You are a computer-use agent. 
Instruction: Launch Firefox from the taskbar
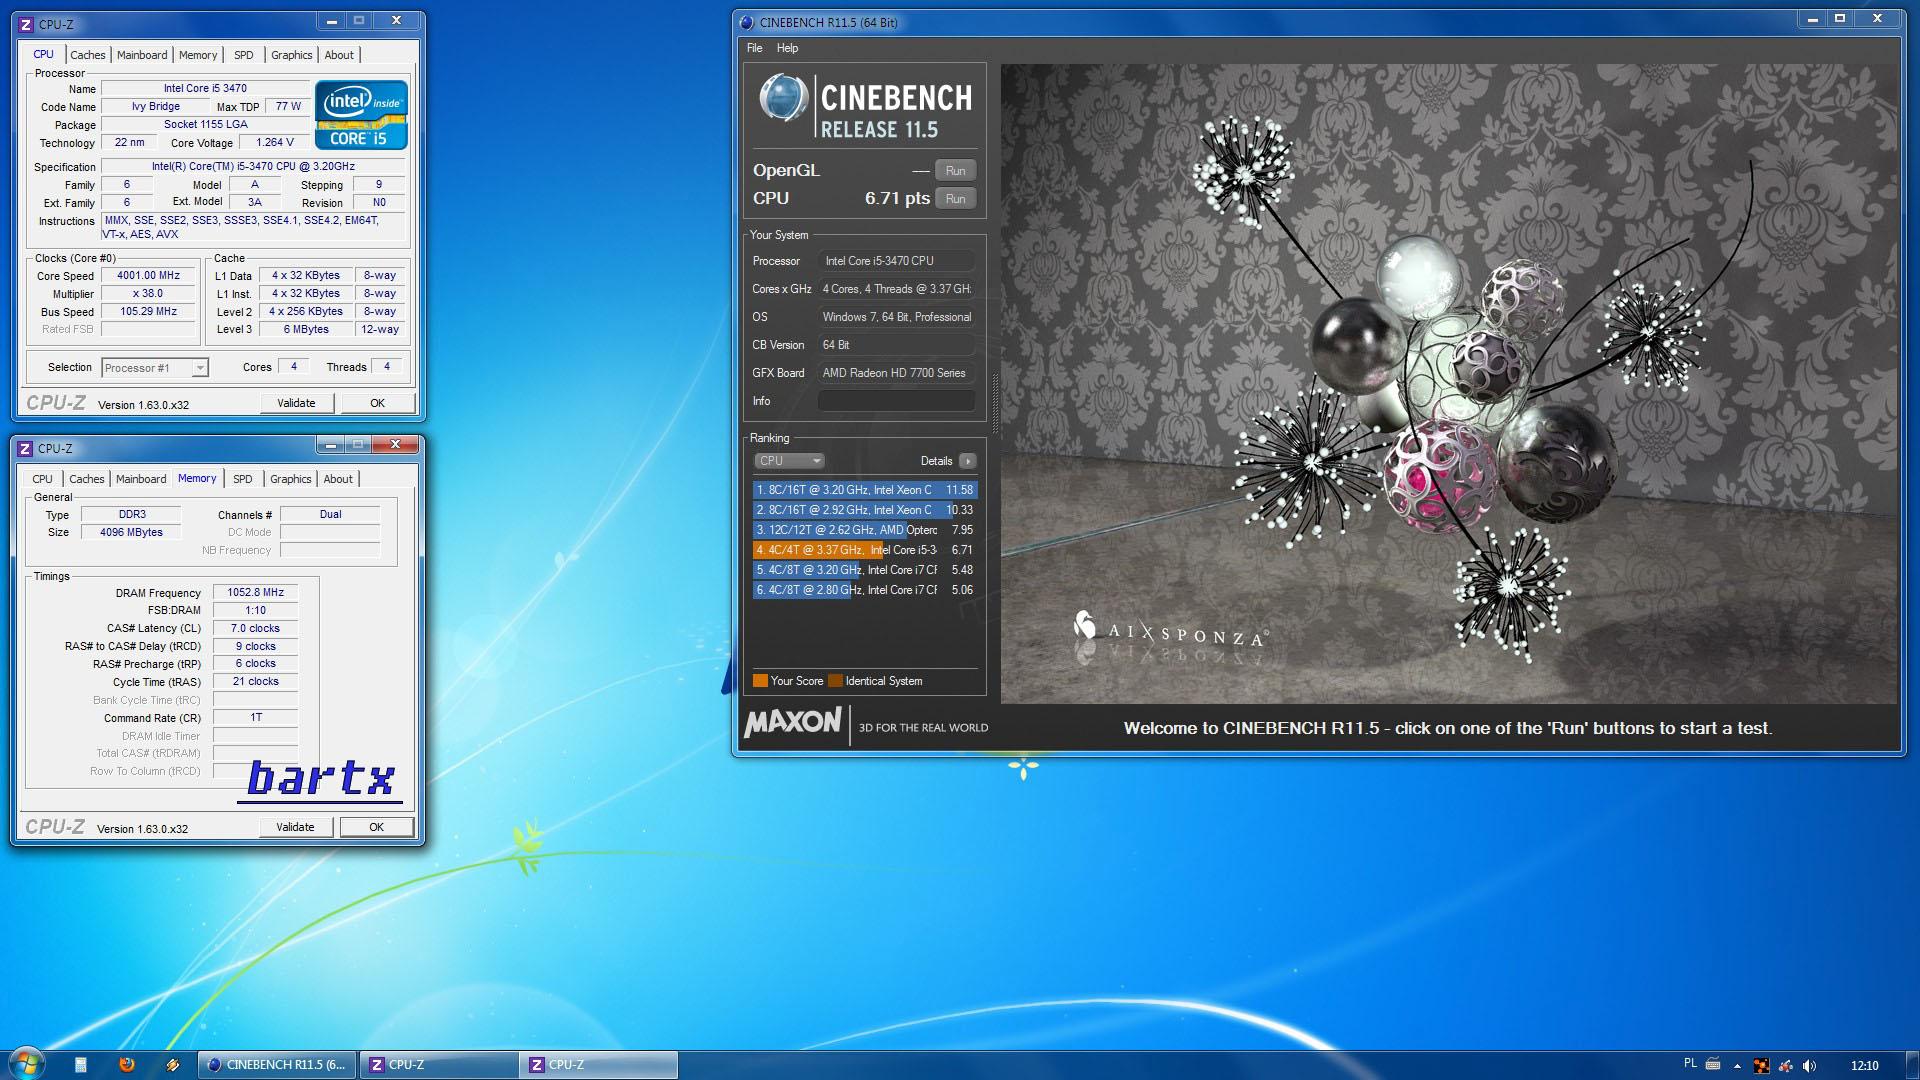coord(127,1065)
